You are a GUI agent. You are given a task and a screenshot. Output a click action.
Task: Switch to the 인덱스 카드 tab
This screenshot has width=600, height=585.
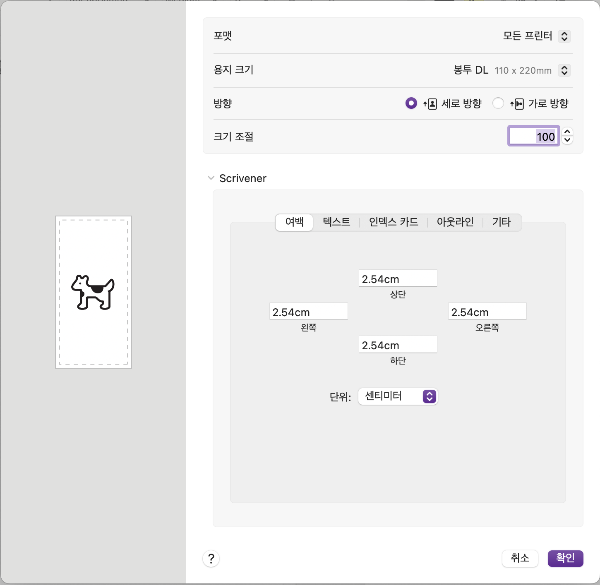click(393, 222)
